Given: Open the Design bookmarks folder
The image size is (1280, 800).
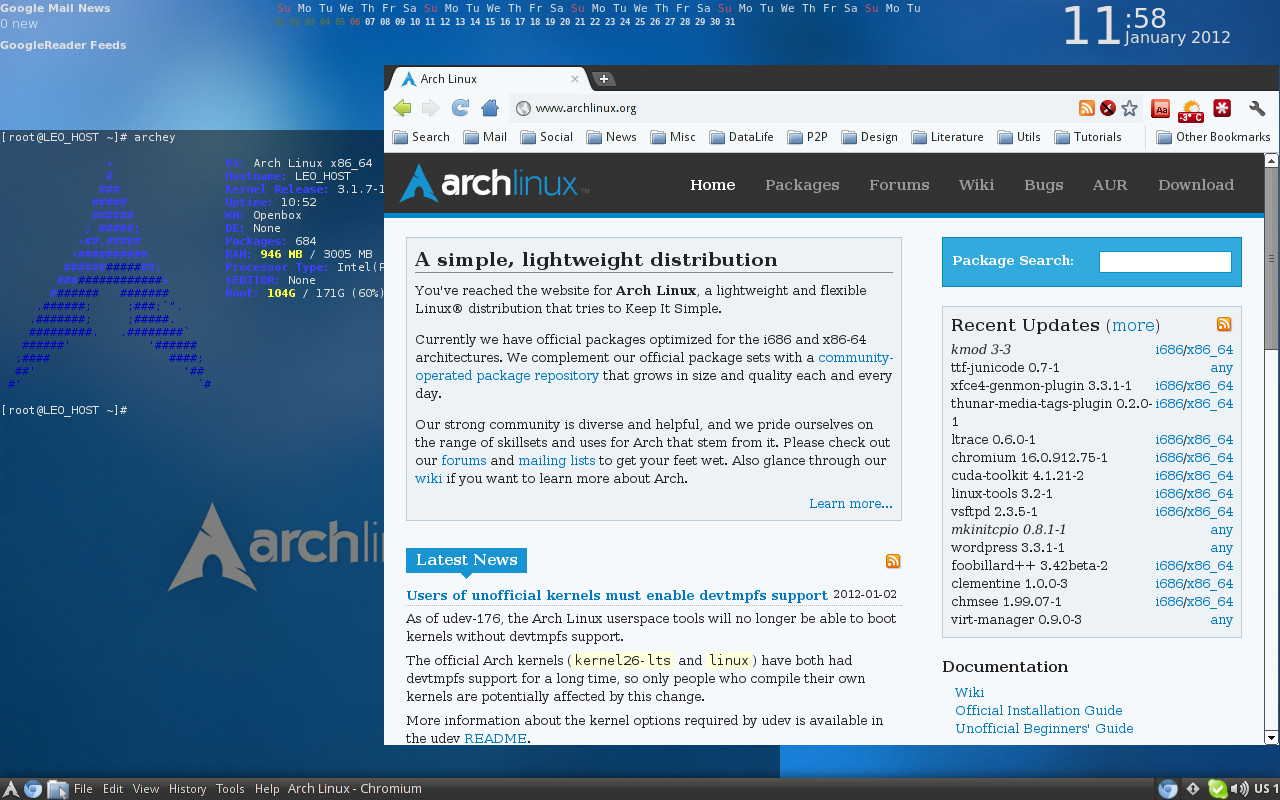Looking at the screenshot, I should coord(869,137).
